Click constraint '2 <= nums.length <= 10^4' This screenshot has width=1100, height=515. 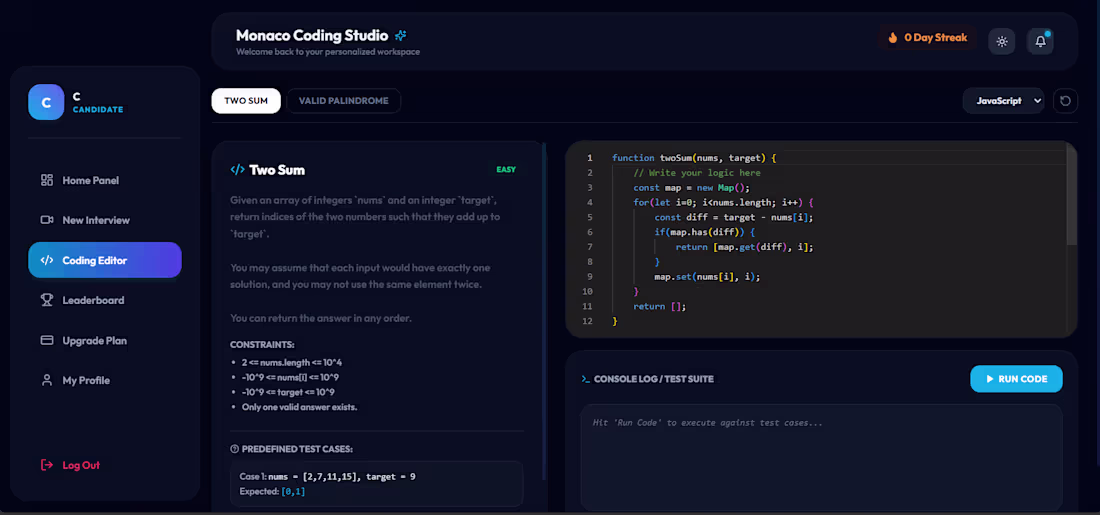click(291, 363)
